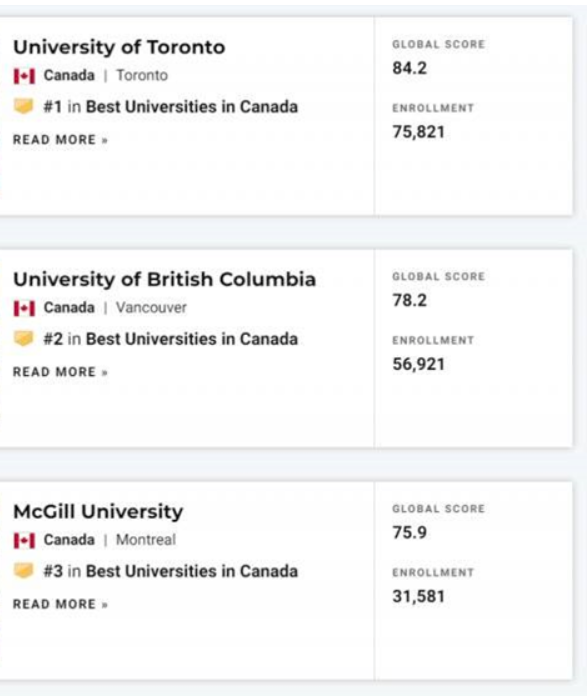Click the gold badge icon next to #2 ranking

click(24, 339)
